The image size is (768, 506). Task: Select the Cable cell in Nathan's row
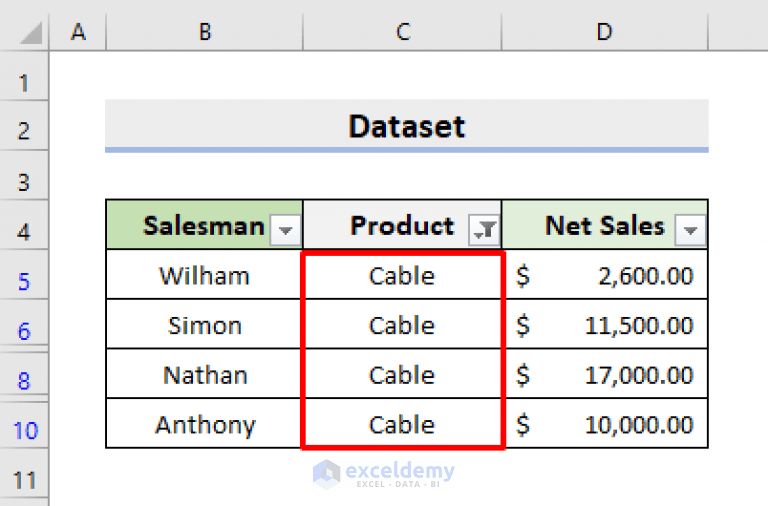[x=402, y=374]
